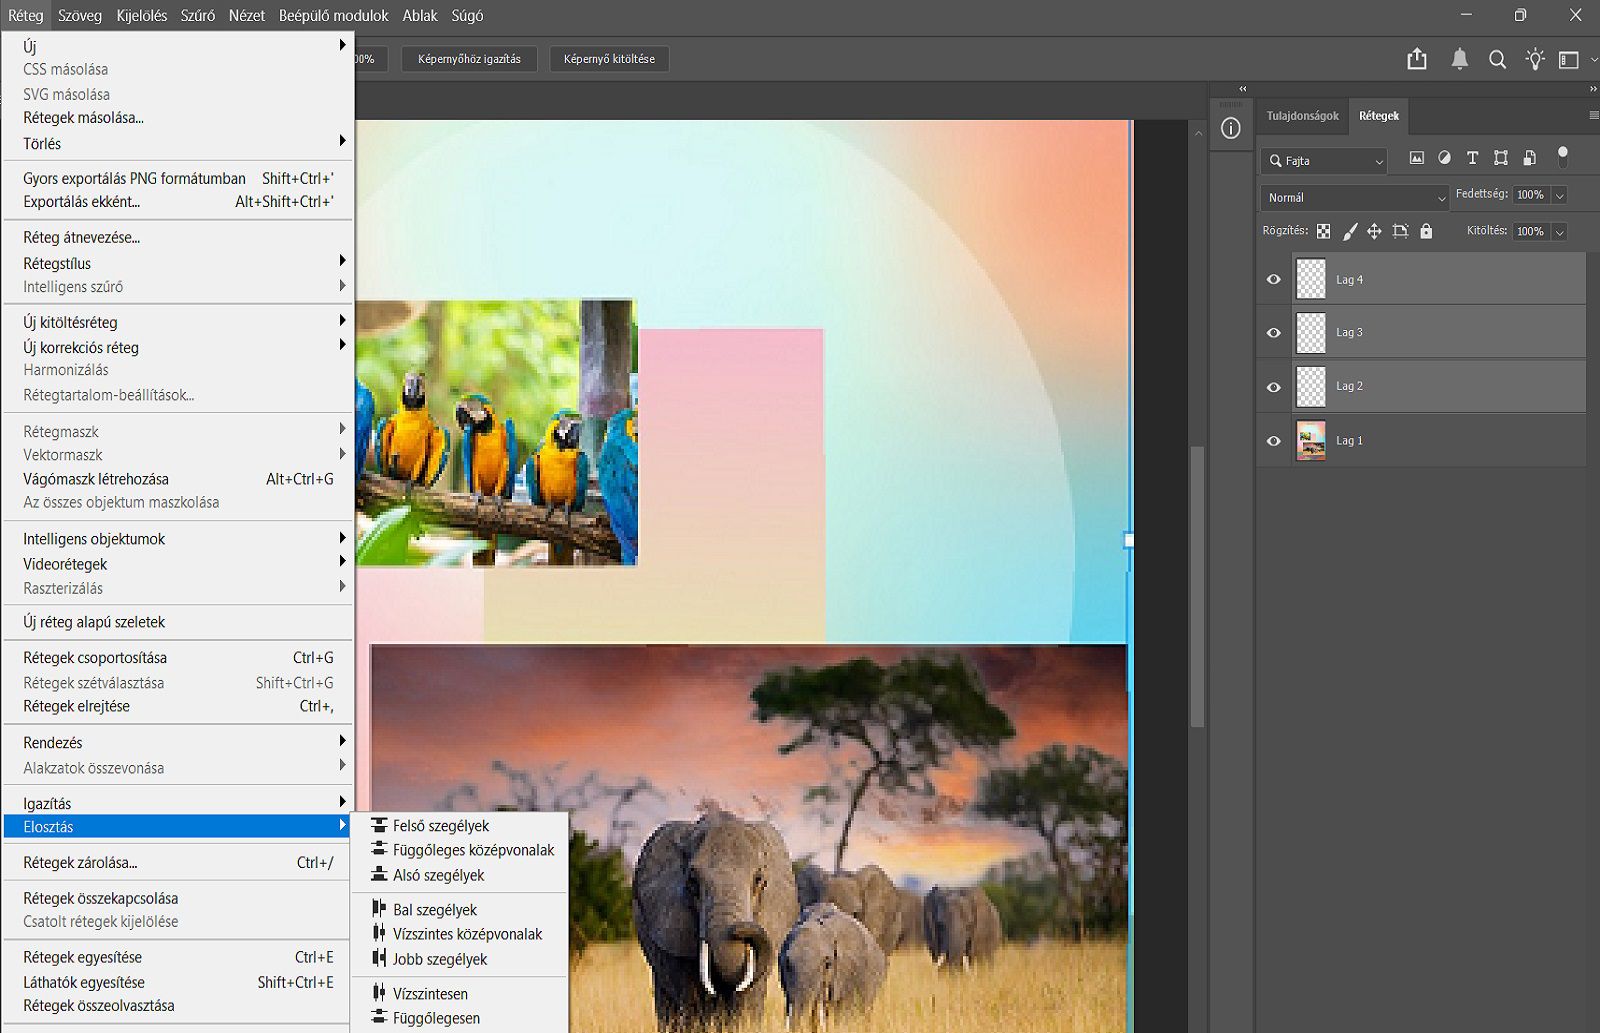
Task: Open the Normál blend mode dropdown
Action: [x=1353, y=198]
